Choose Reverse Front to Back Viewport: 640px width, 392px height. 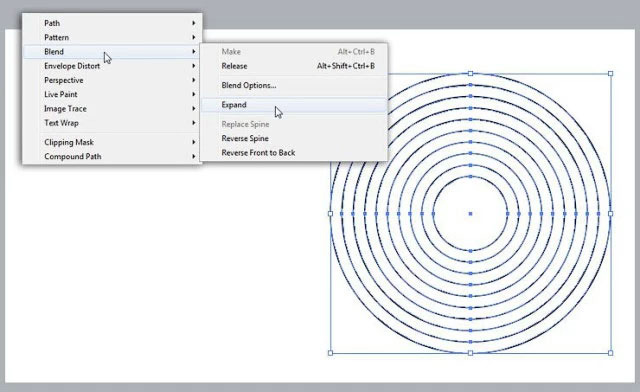[x=294, y=153]
